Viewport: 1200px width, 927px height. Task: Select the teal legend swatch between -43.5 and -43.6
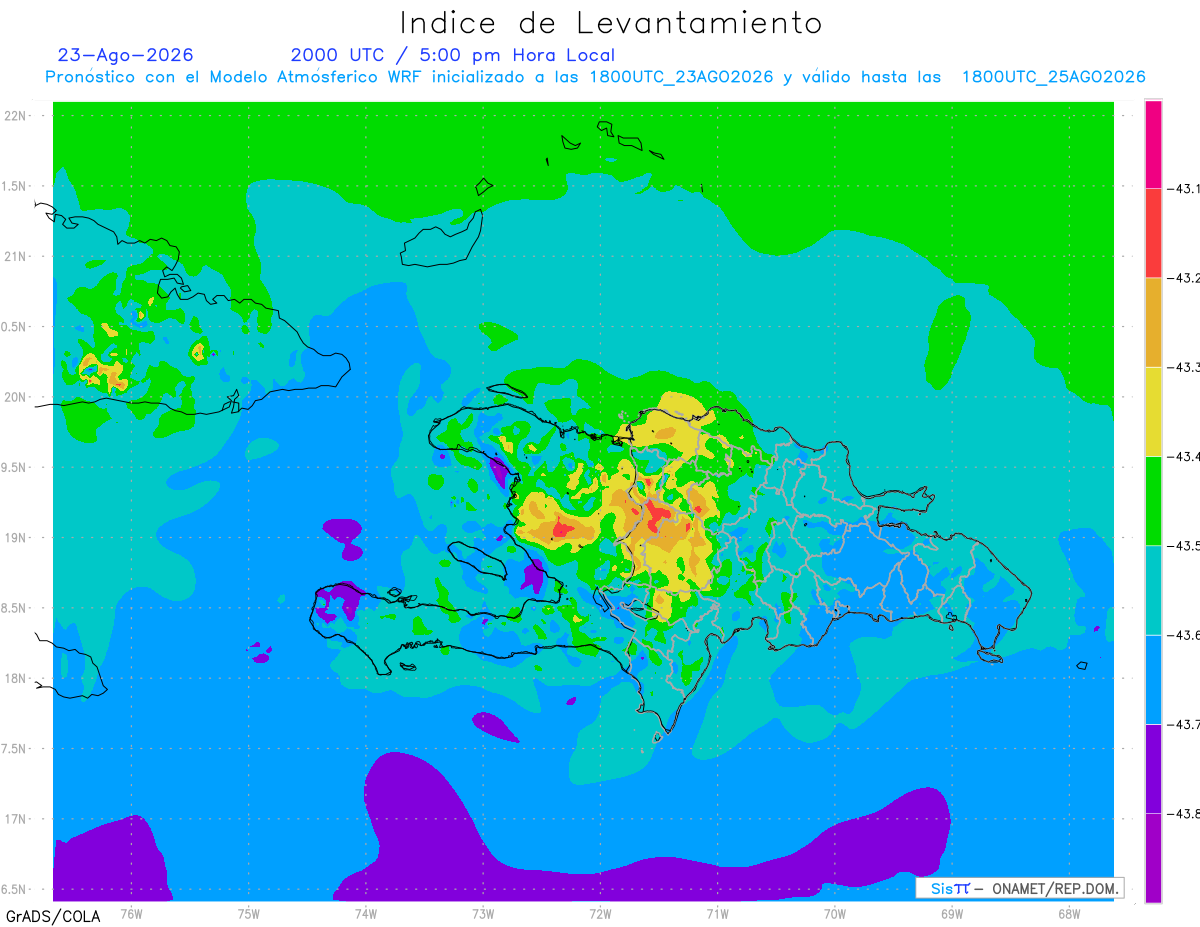point(1153,590)
